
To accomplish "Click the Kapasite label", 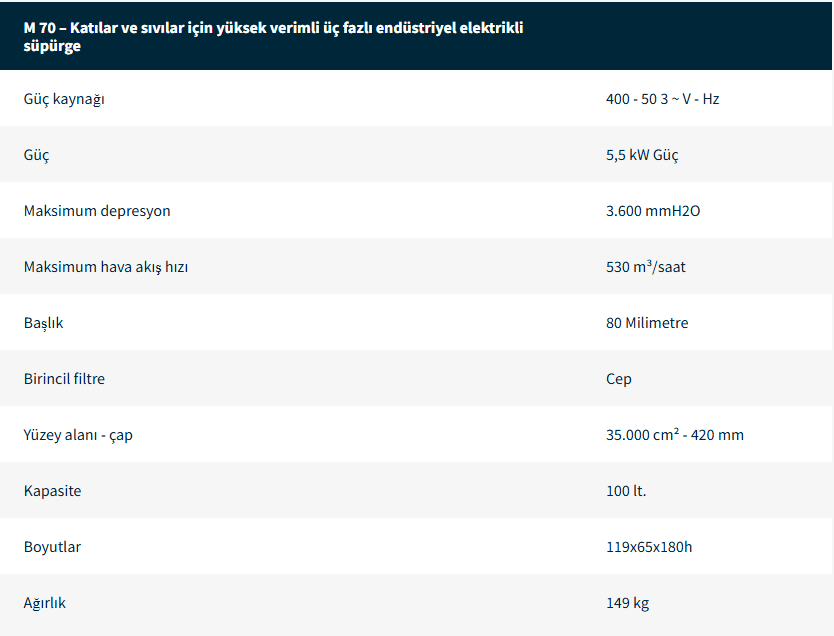I will 53,491.
